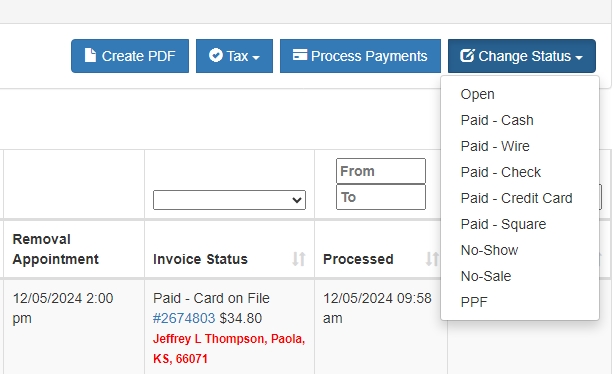Click the Create PDF button
Viewport: 614px width, 374px height.
(x=130, y=56)
